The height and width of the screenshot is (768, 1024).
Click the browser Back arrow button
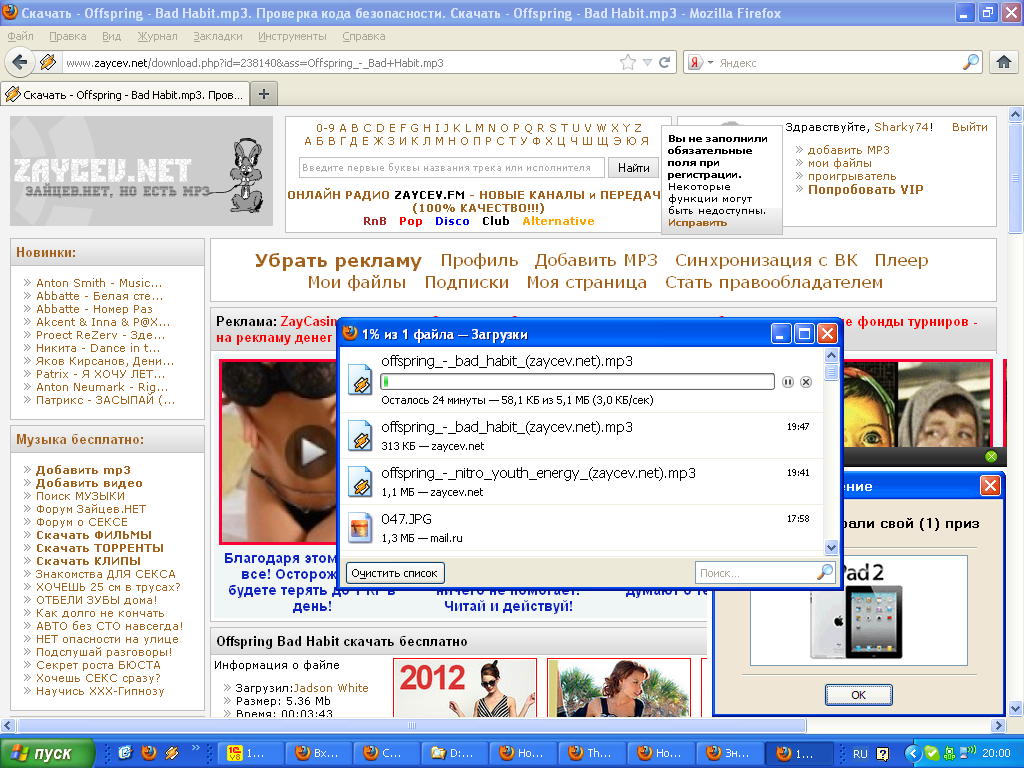coord(21,62)
